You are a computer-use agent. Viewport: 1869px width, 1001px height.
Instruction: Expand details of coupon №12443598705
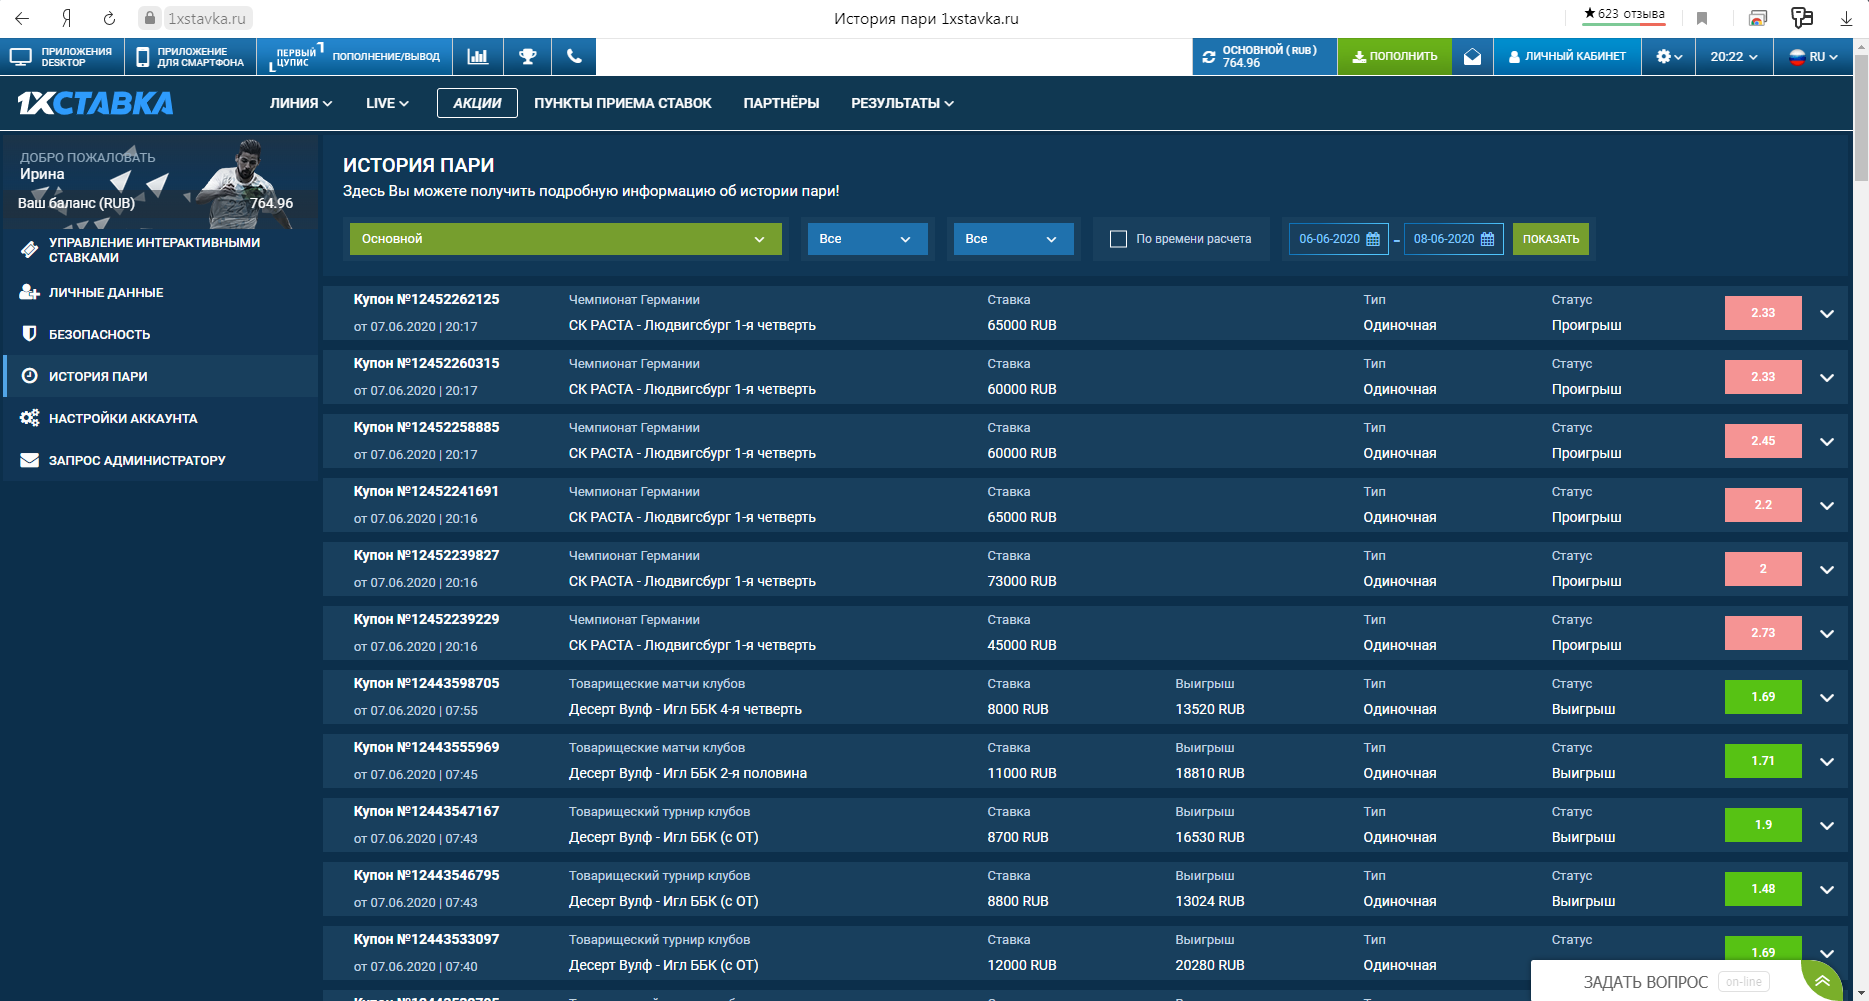(1827, 698)
